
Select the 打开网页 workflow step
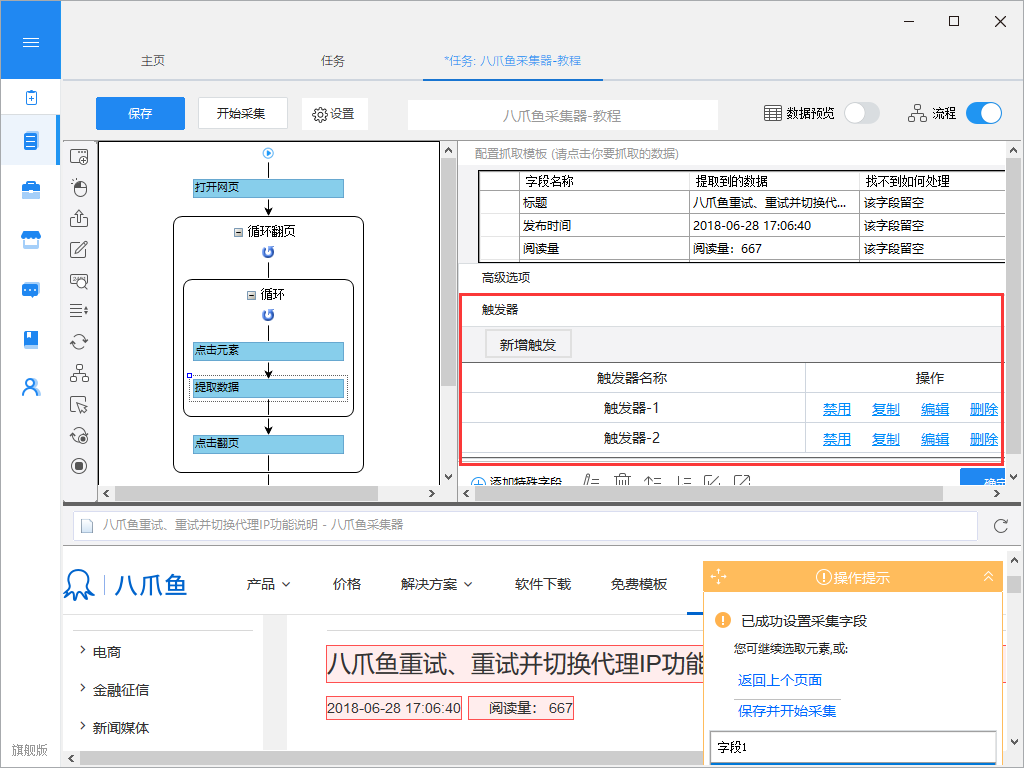tap(268, 188)
